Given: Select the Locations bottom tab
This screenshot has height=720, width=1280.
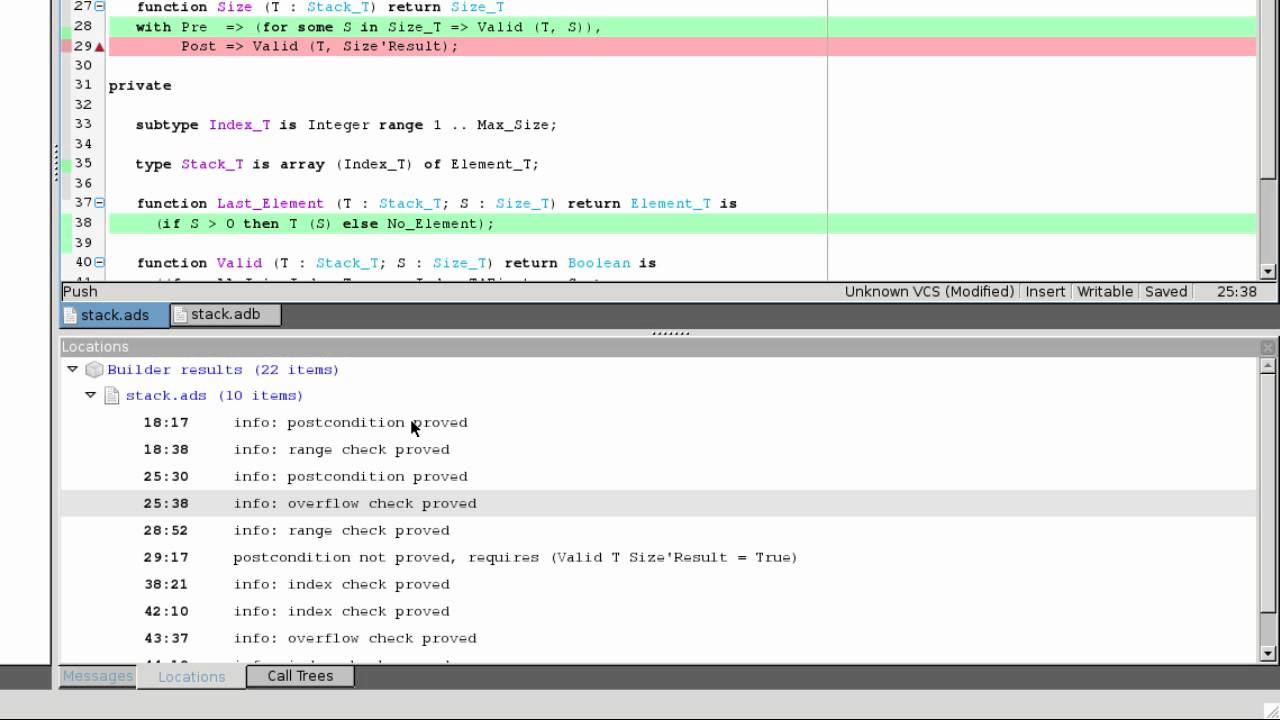Looking at the screenshot, I should pyautogui.click(x=191, y=677).
